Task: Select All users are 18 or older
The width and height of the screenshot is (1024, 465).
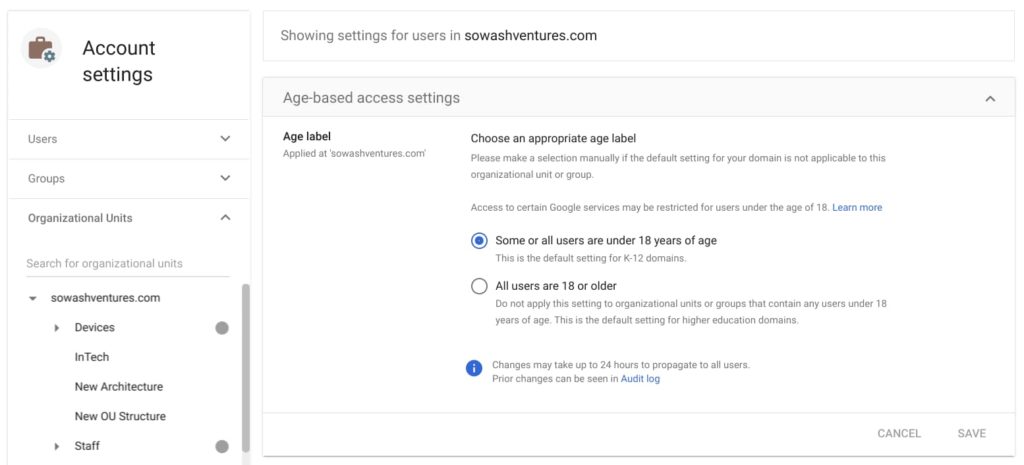Action: (479, 286)
